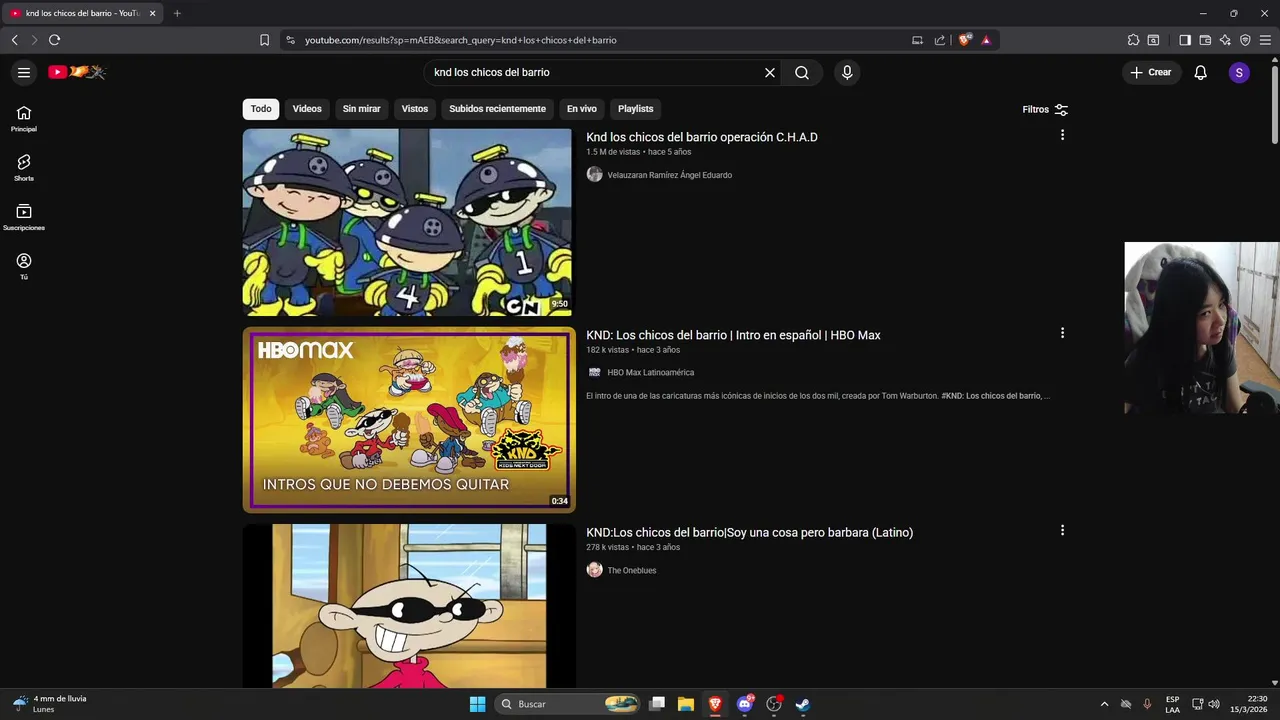The height and width of the screenshot is (720, 1280).
Task: Open the 4 mm de lluvia weather widget
Action: pyautogui.click(x=50, y=704)
